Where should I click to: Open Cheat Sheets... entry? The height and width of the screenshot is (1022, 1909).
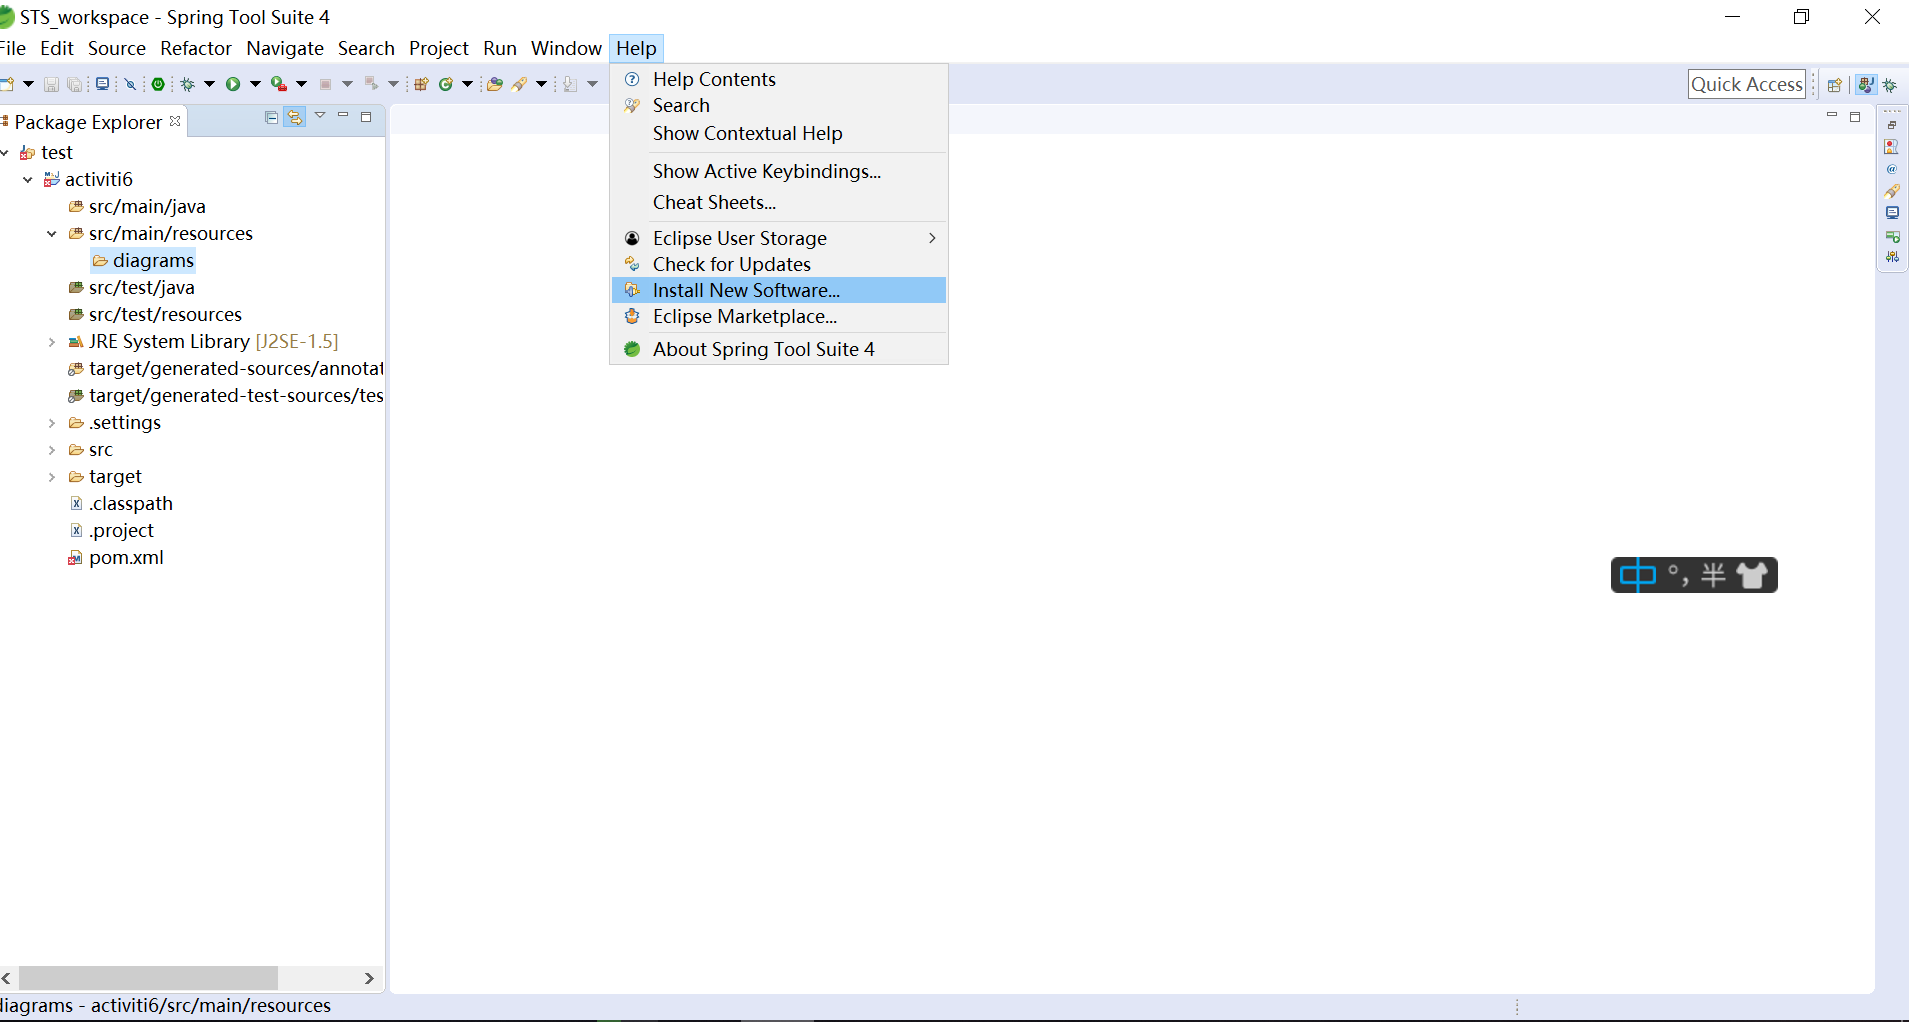pyautogui.click(x=779, y=202)
